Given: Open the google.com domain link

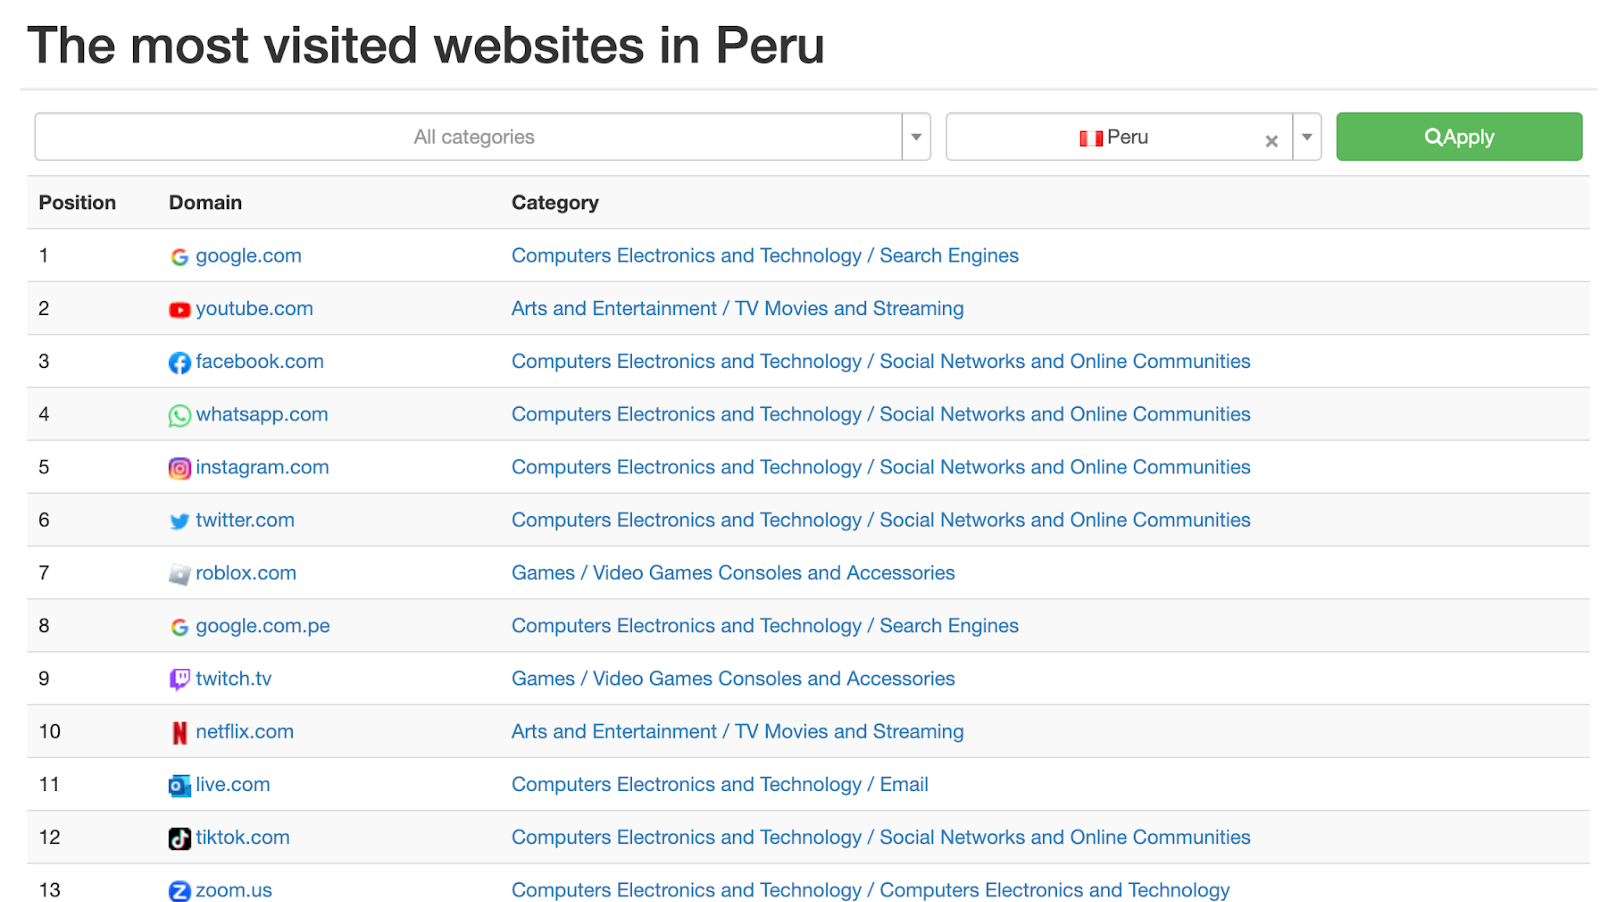Looking at the screenshot, I should [248, 256].
